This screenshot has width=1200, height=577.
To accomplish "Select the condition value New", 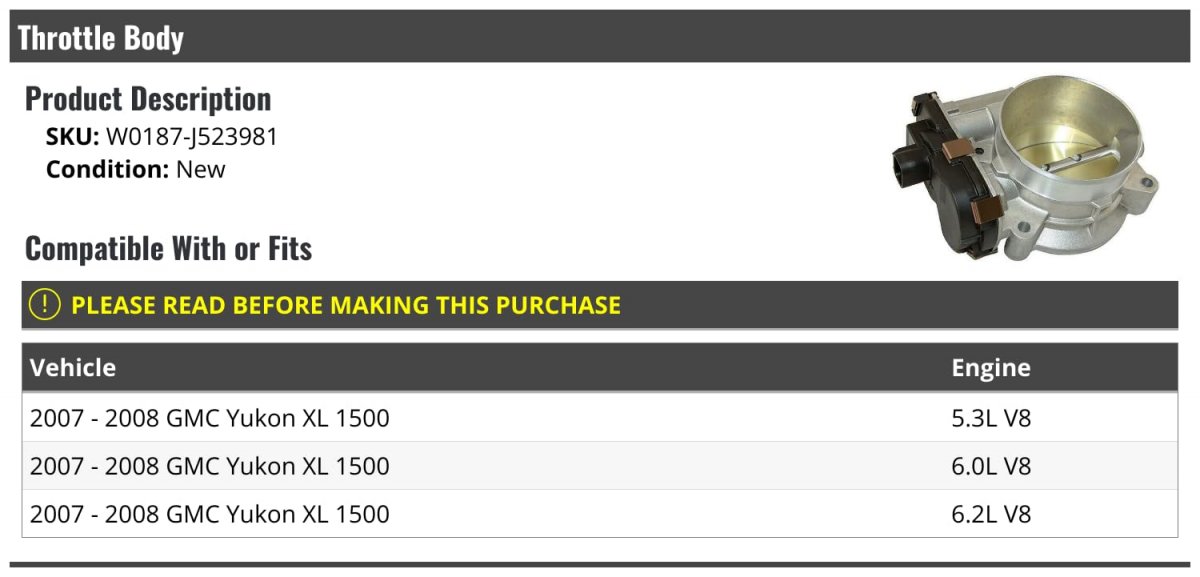I will (201, 169).
